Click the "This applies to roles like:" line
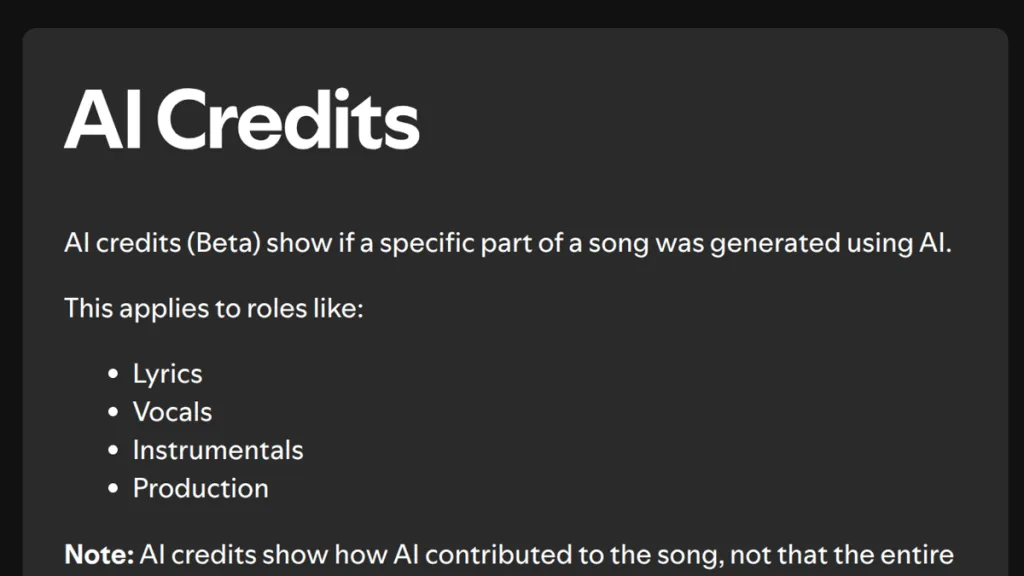1024x576 pixels. click(x=213, y=307)
